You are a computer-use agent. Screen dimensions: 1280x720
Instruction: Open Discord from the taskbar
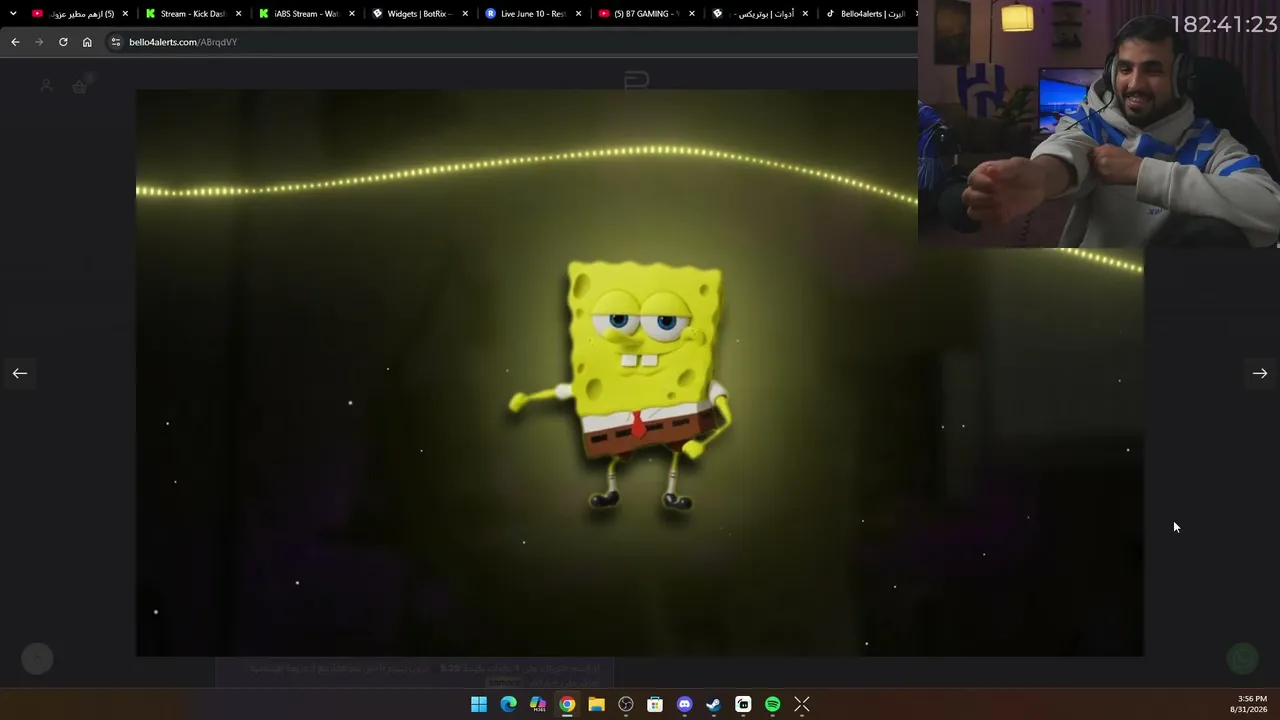pyautogui.click(x=684, y=705)
